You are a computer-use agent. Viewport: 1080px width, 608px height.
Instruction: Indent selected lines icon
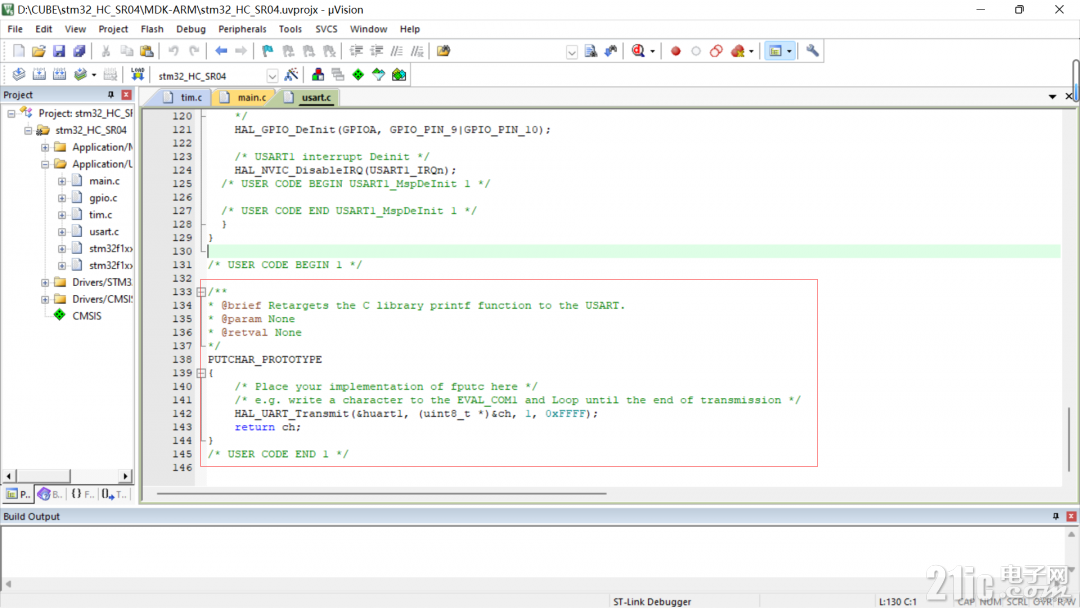click(x=356, y=51)
